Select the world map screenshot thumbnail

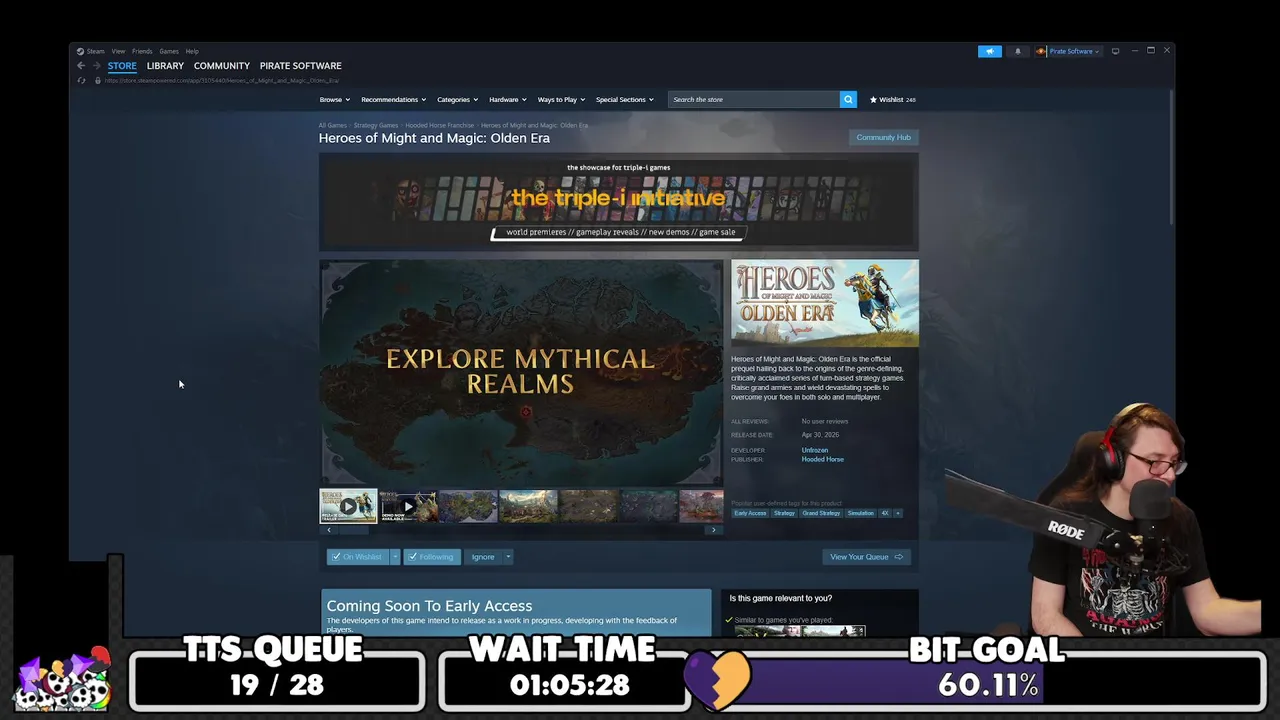[x=468, y=506]
